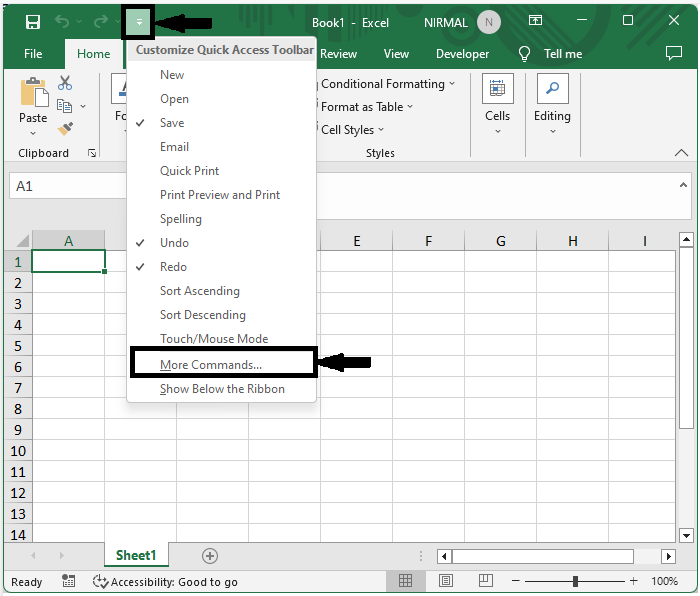Switch to the Developer tab

pos(462,54)
